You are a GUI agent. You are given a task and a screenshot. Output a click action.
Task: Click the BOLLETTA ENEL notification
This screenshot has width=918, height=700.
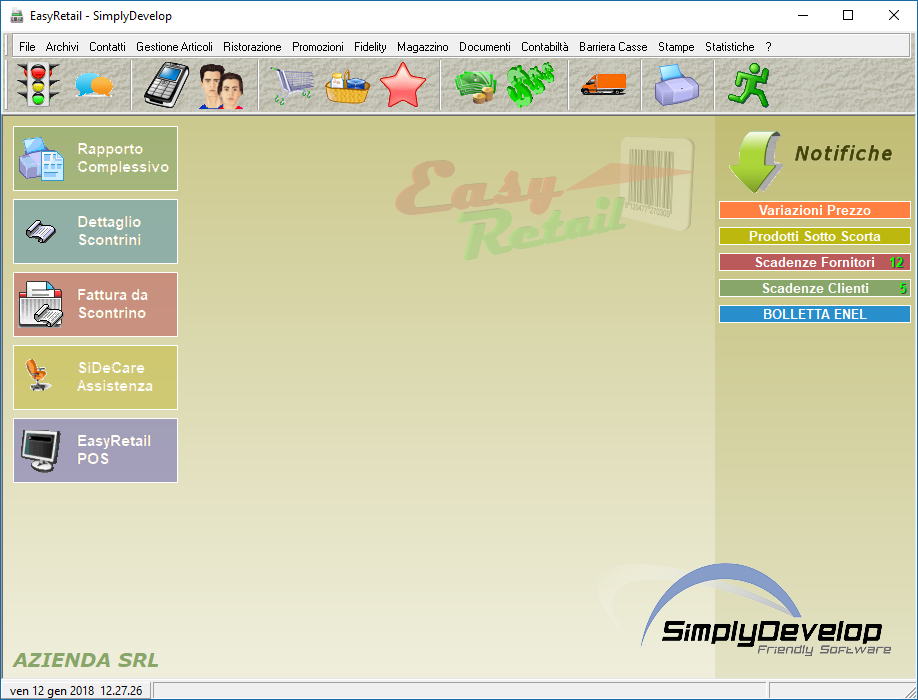(814, 314)
